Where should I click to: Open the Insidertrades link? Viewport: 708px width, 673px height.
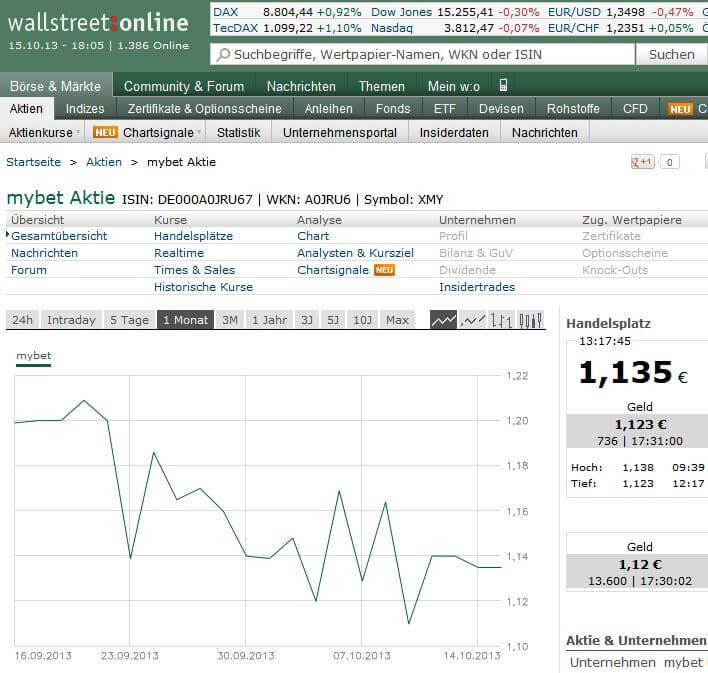click(477, 287)
